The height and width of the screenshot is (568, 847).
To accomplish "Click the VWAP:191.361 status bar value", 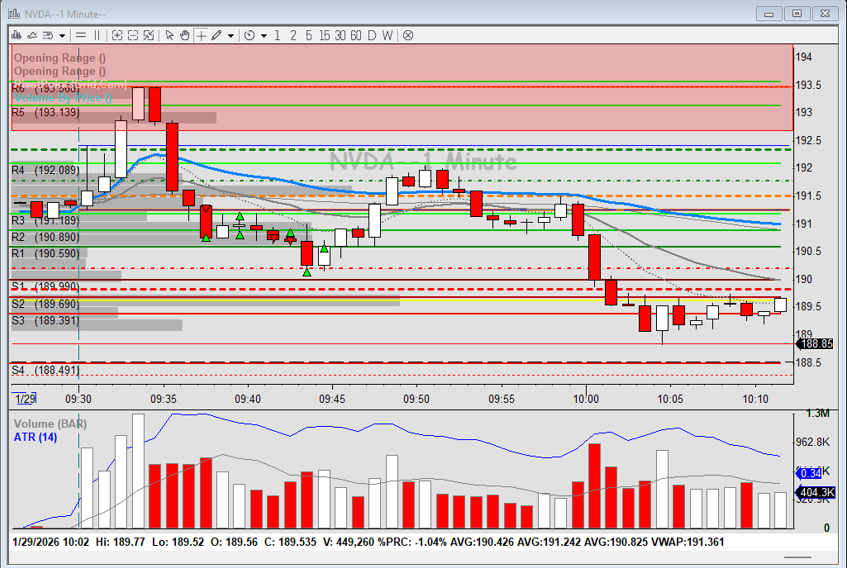I will (x=688, y=542).
